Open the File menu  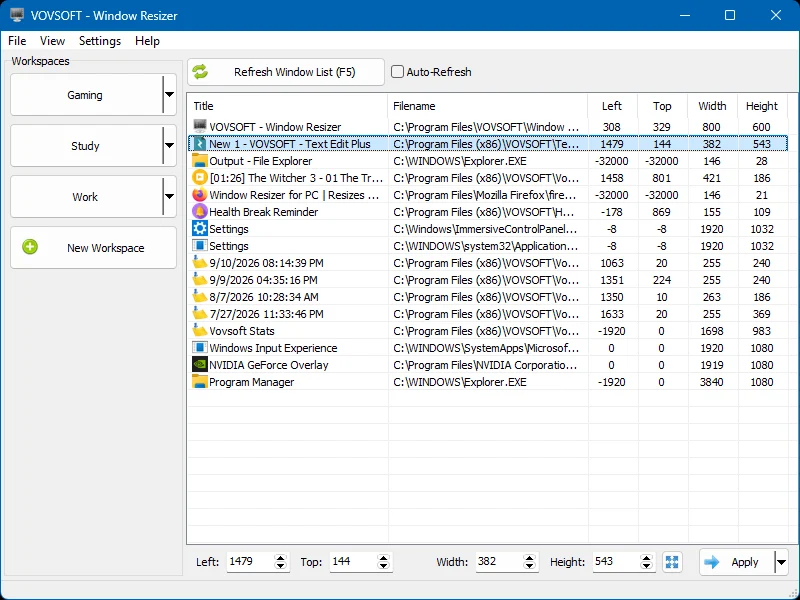(x=17, y=41)
